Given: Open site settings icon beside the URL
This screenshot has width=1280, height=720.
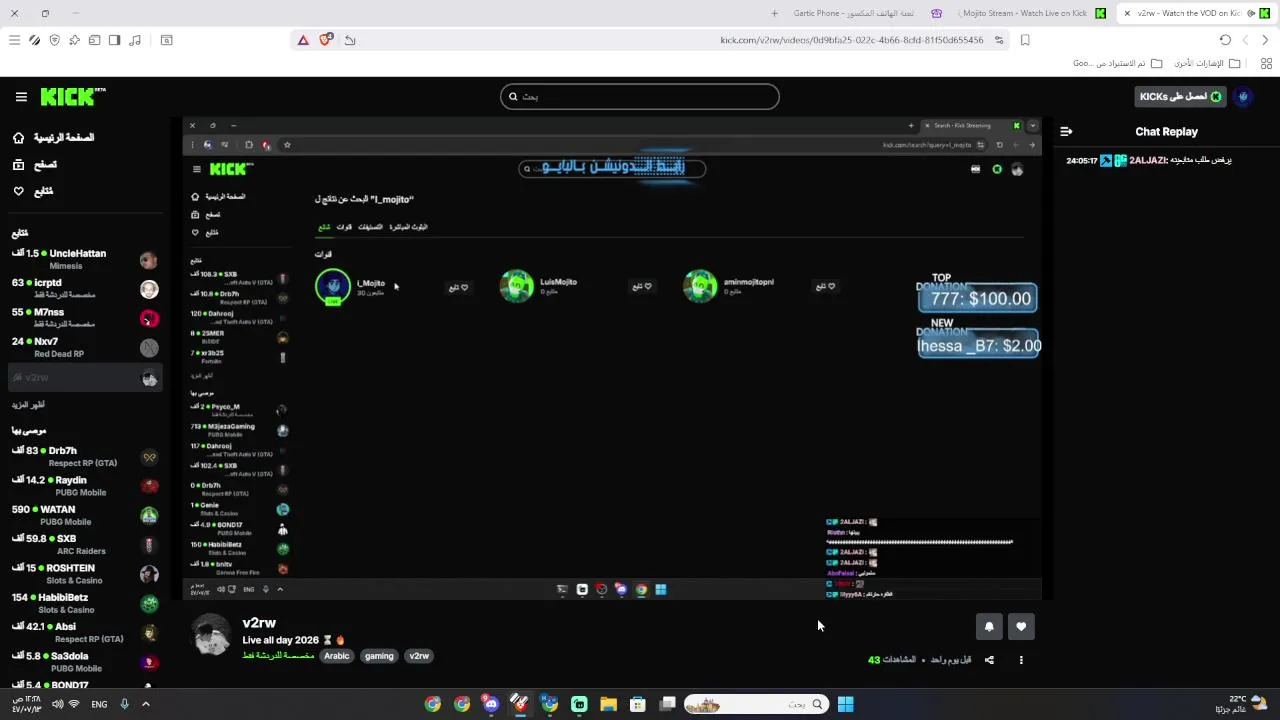Looking at the screenshot, I should pos(999,40).
